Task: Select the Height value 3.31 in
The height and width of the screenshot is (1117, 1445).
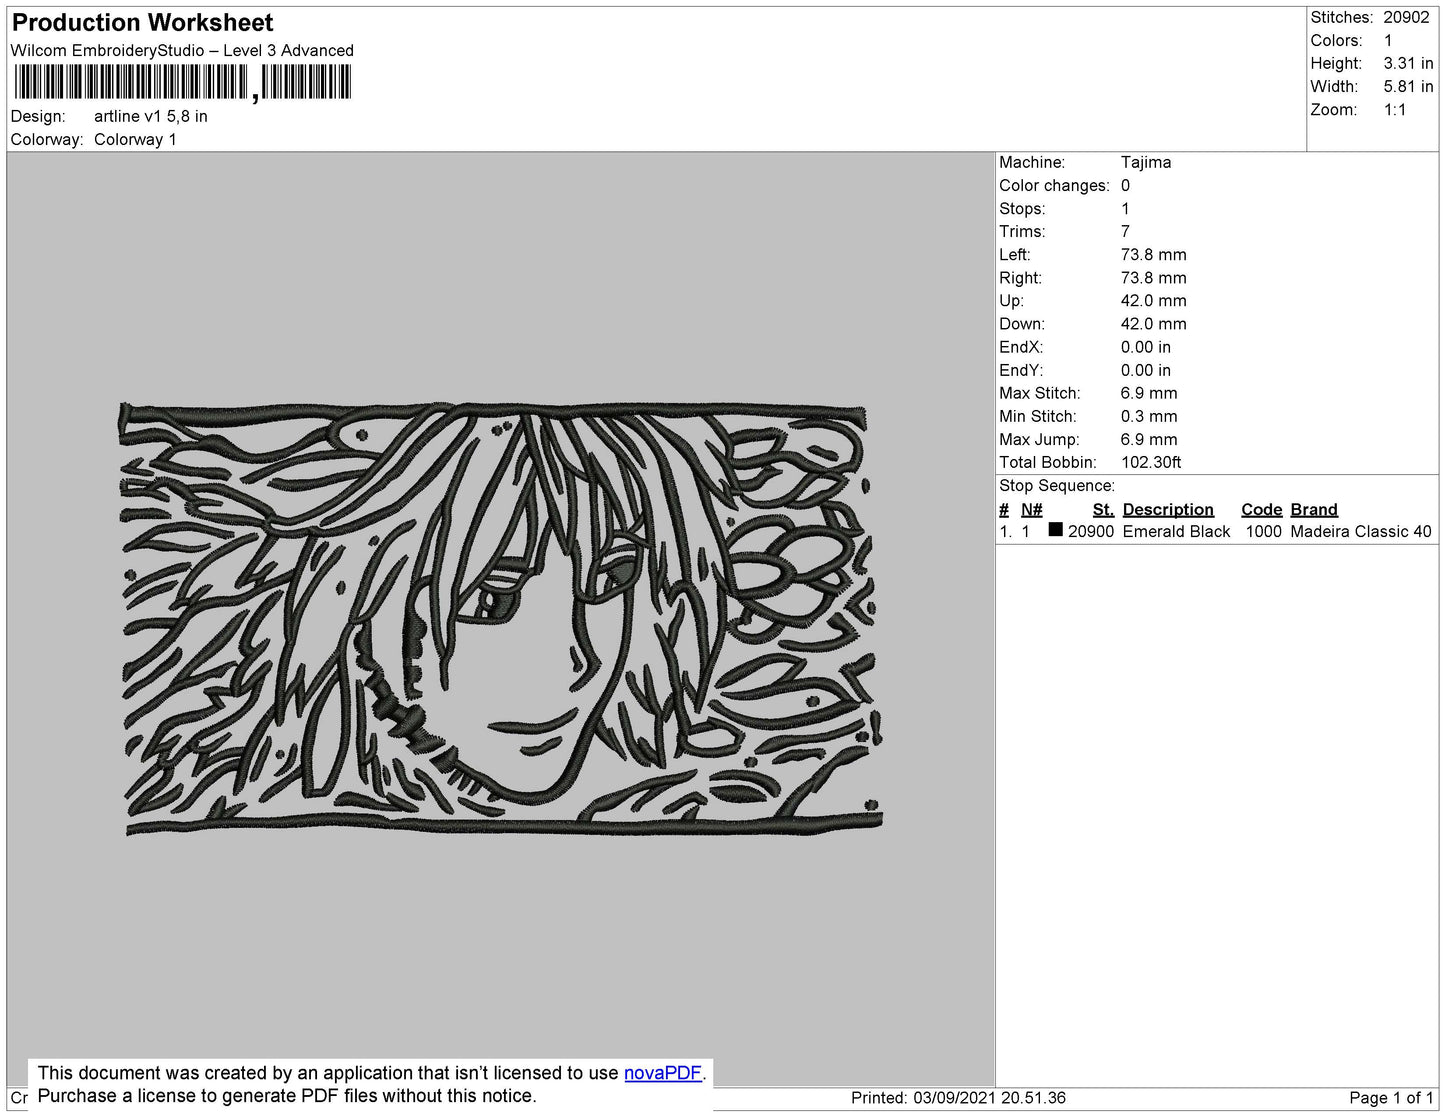Action: (x=1408, y=64)
